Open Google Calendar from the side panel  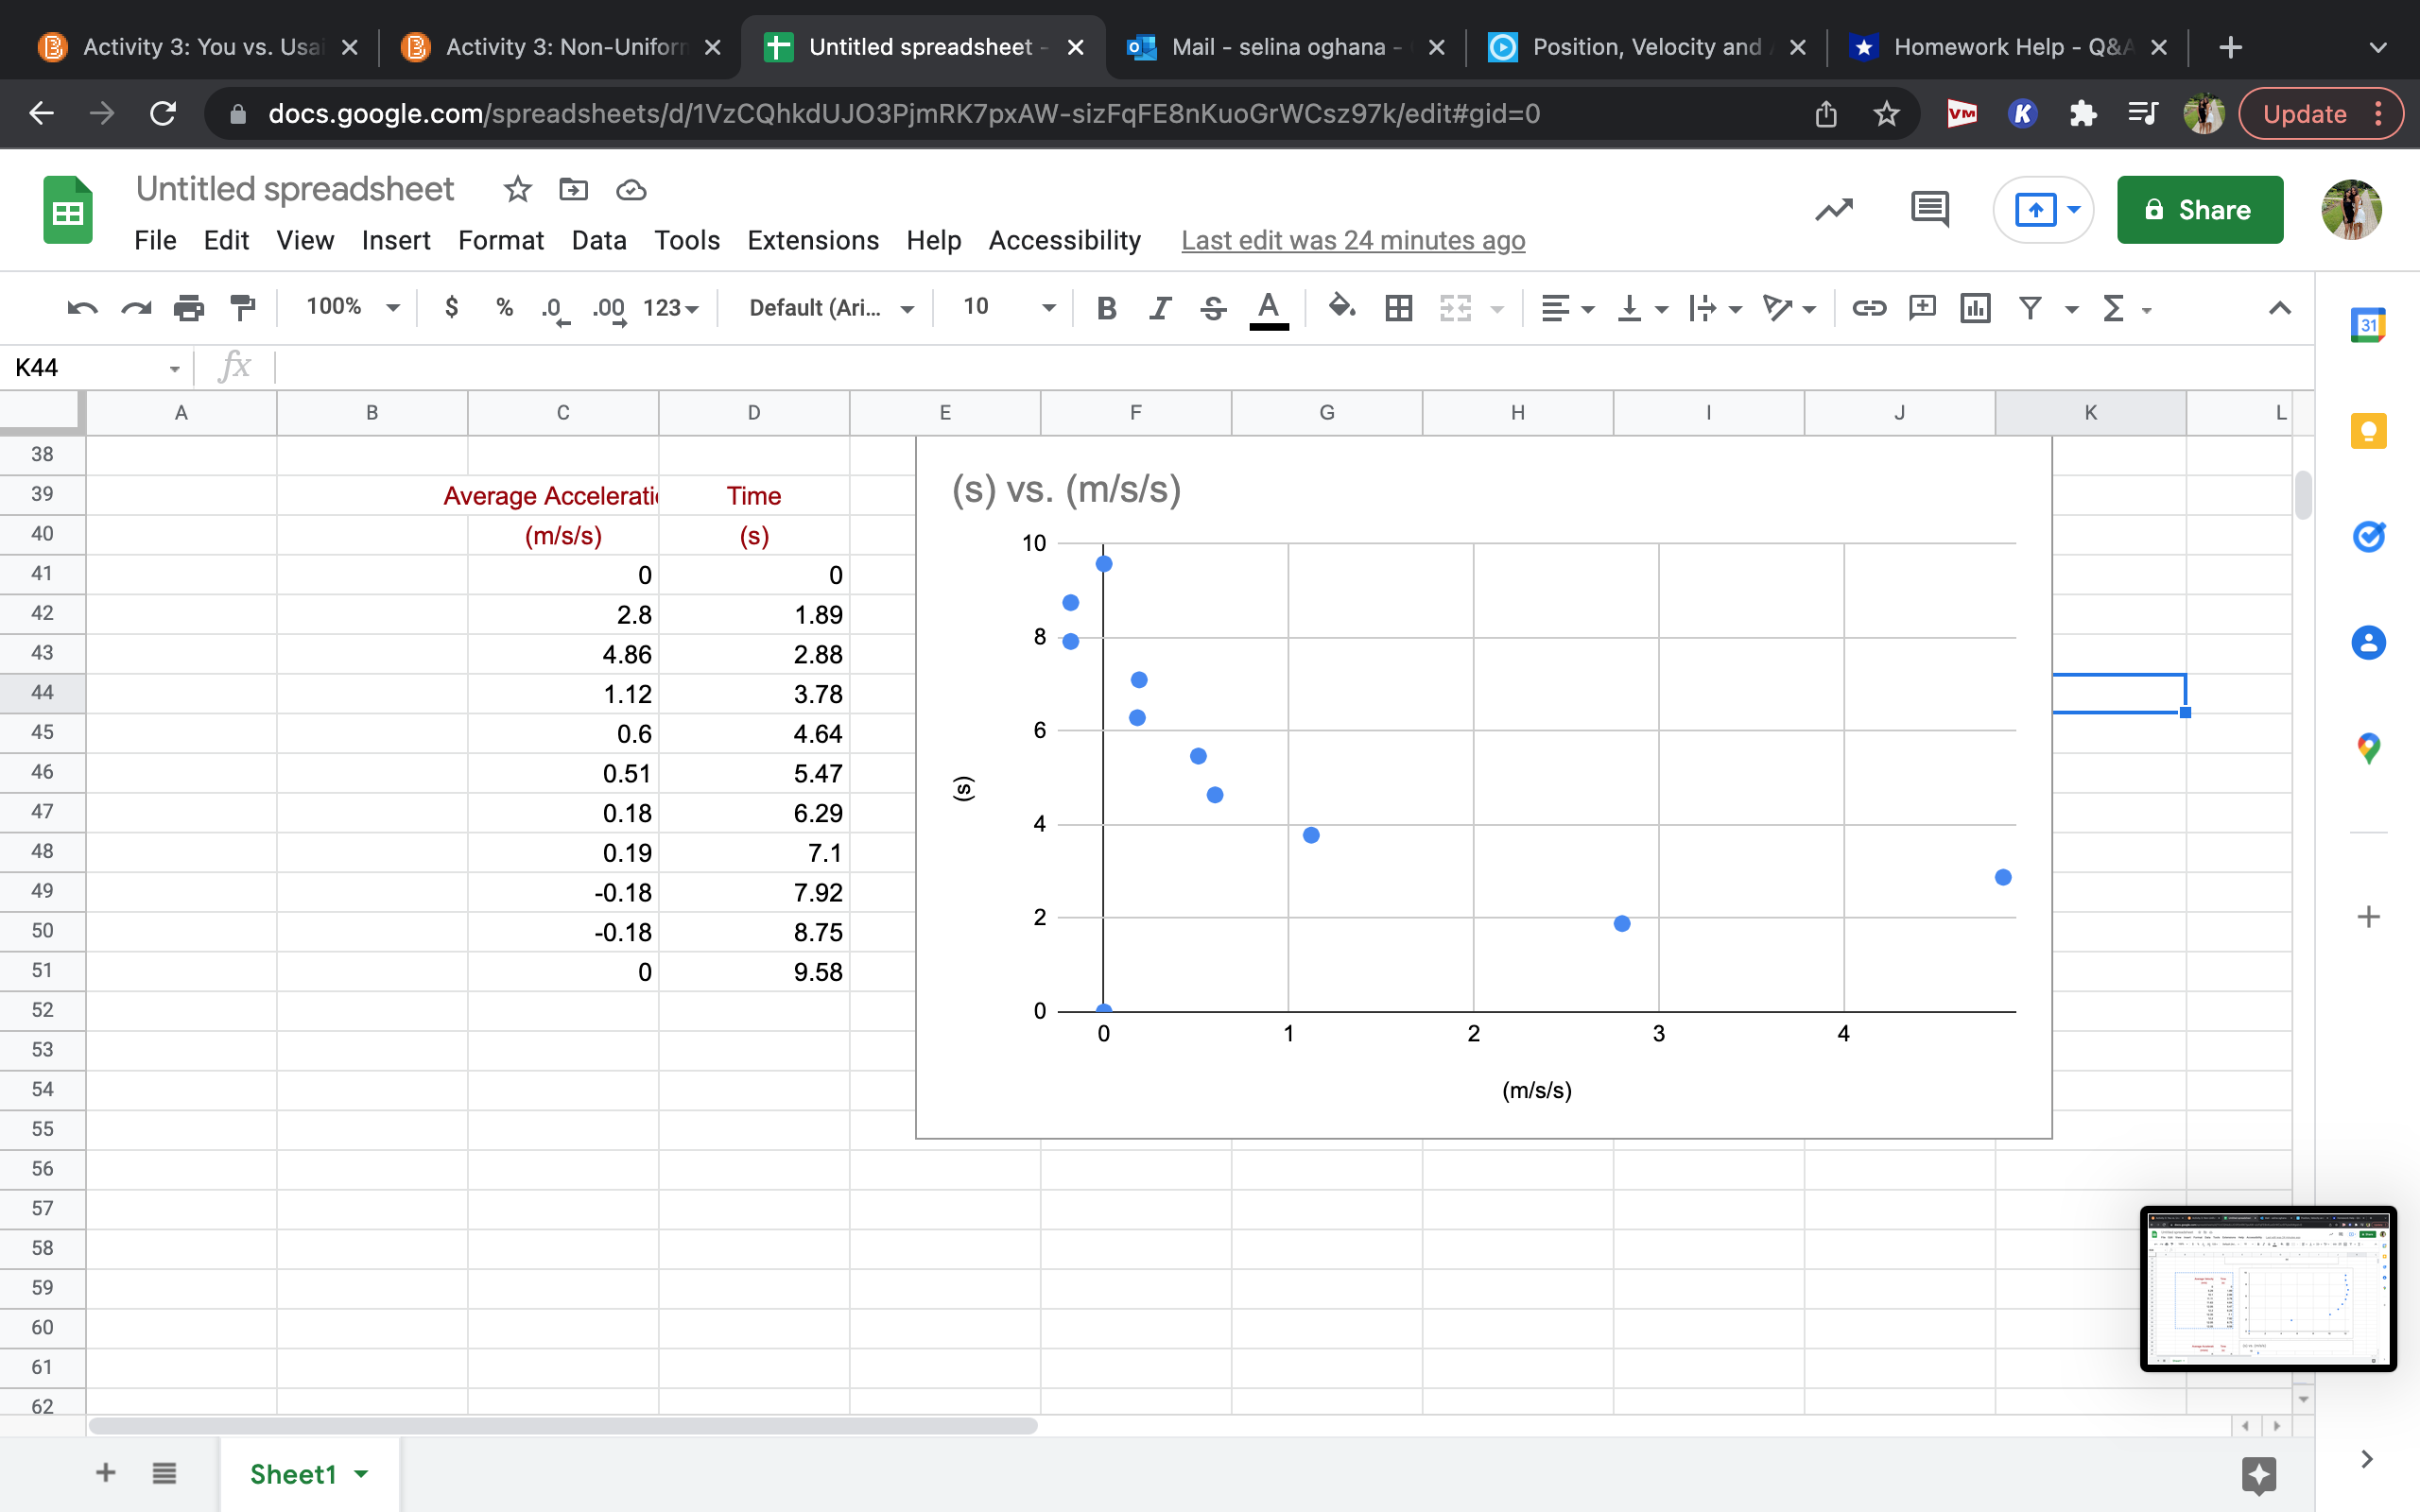(x=2368, y=324)
